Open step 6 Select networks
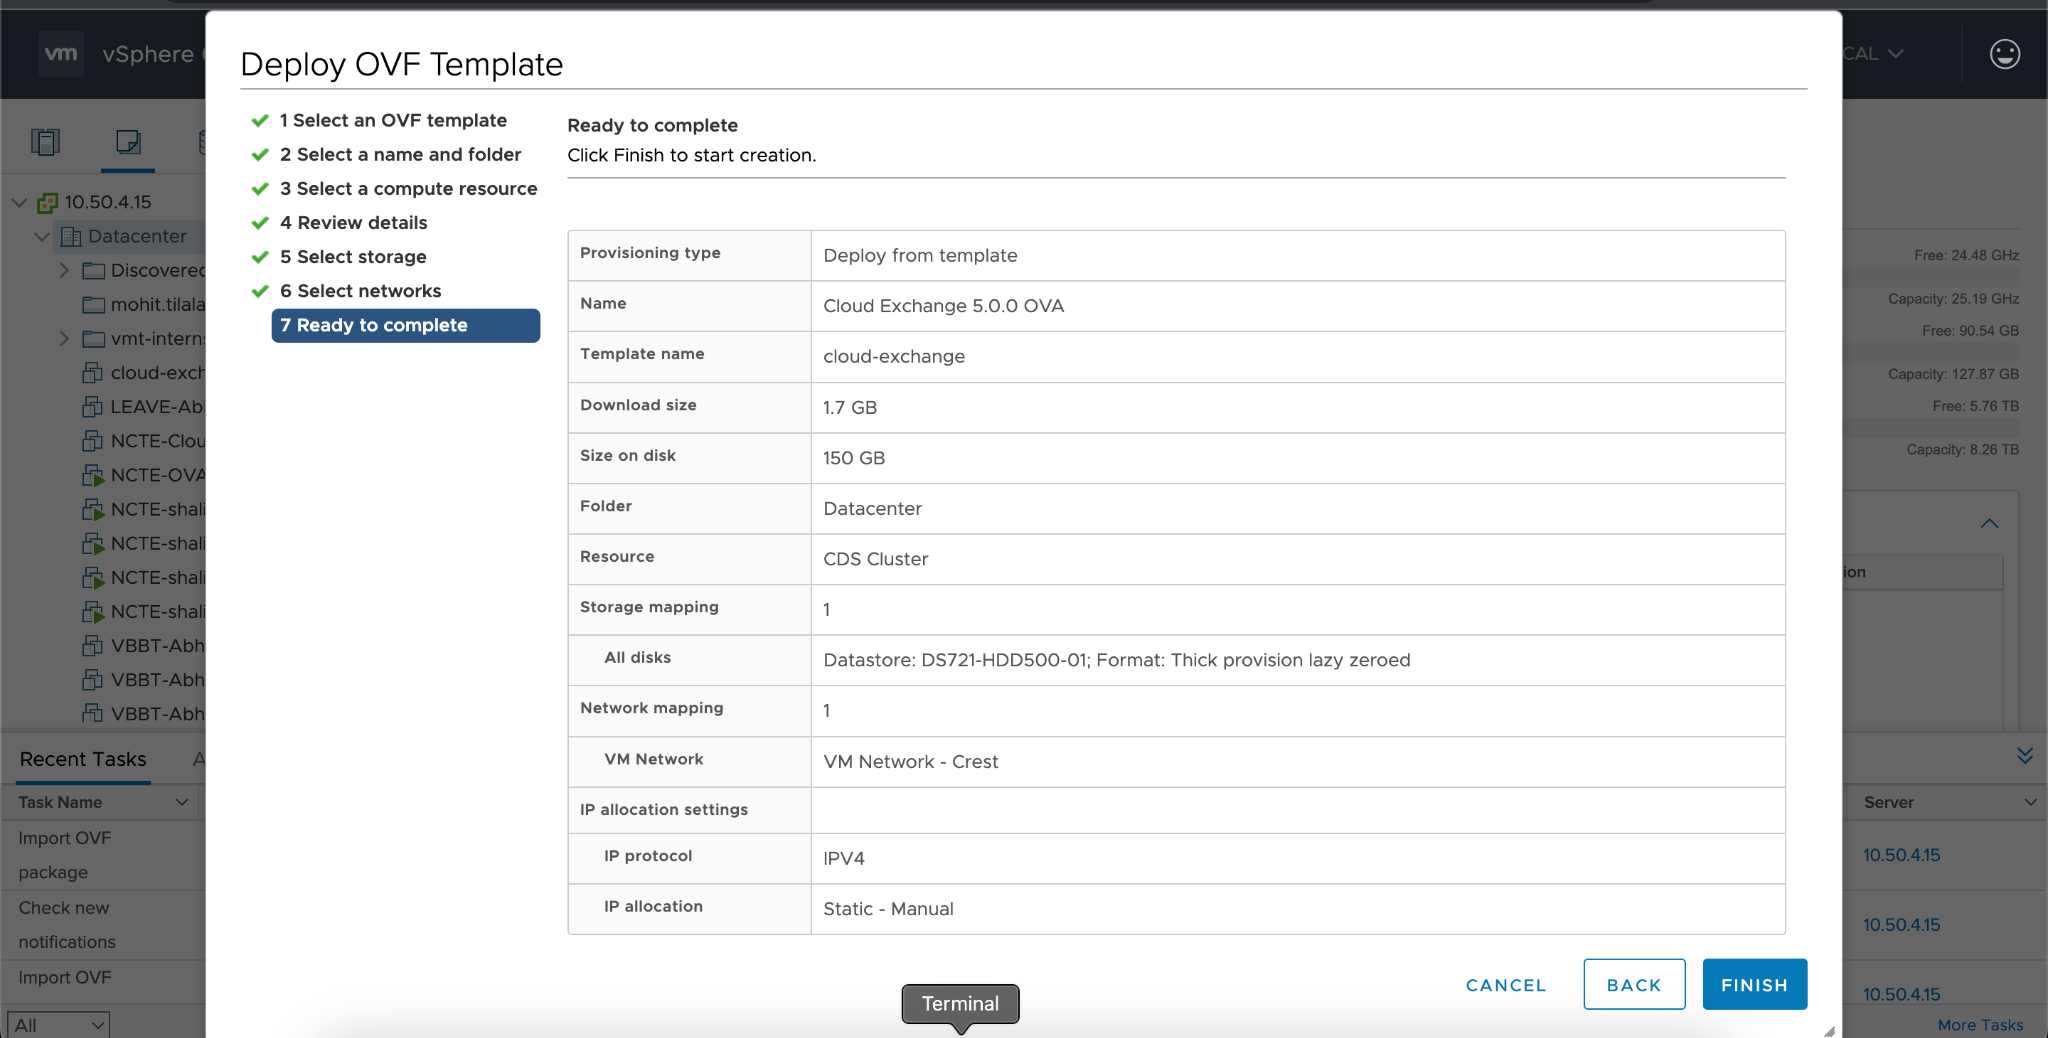 tap(360, 291)
